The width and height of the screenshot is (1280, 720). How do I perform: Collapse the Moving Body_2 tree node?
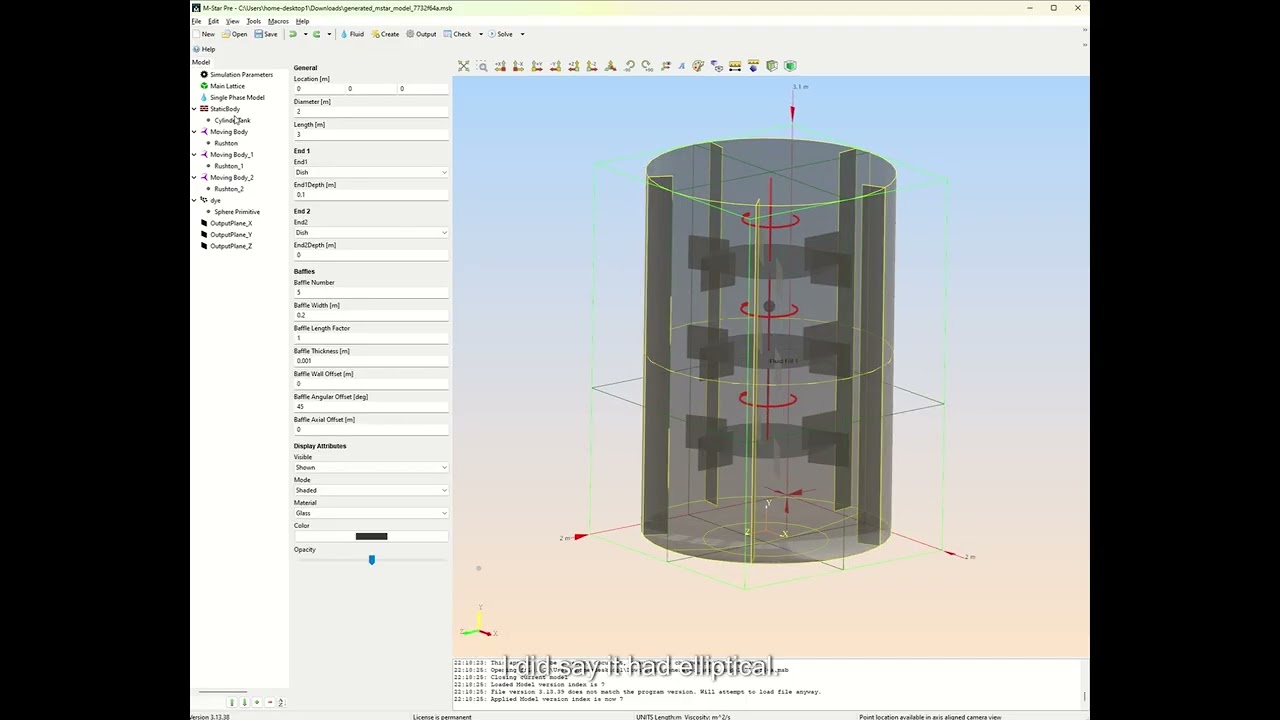pos(194,178)
